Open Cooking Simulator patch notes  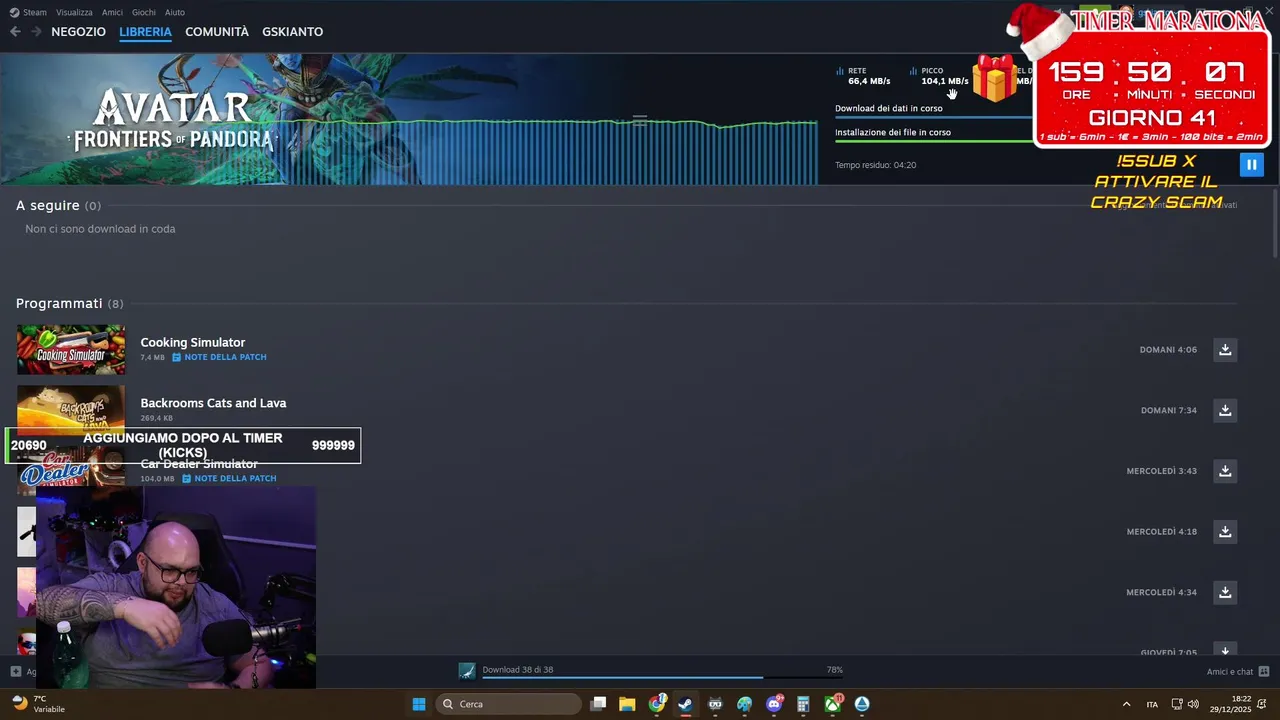(x=219, y=357)
